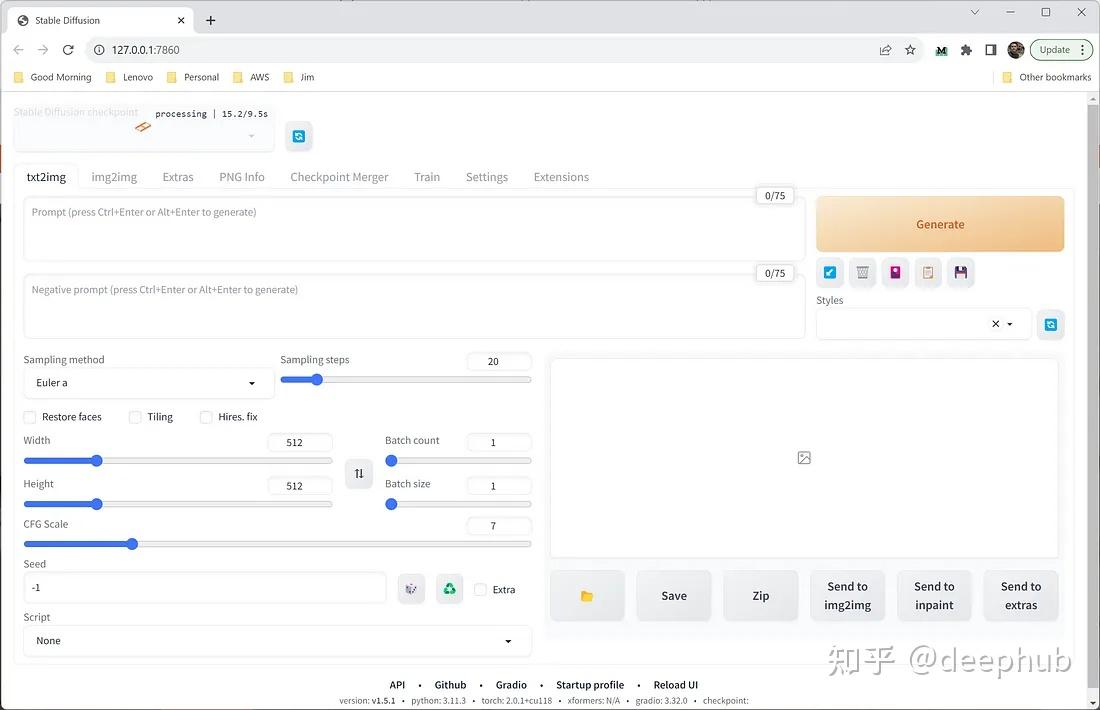Viewport: 1100px width, 710px height.
Task: Refresh the Stable Diffusion checkpoint list
Action: [299, 136]
